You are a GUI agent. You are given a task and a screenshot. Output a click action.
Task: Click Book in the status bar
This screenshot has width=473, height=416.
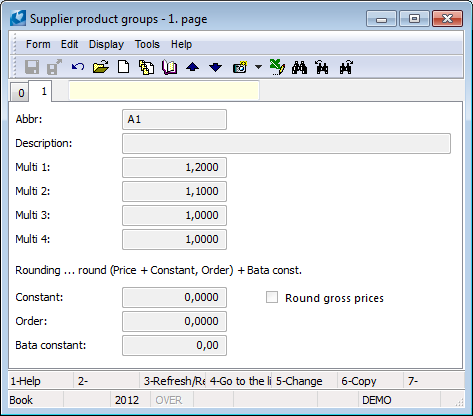(21, 400)
